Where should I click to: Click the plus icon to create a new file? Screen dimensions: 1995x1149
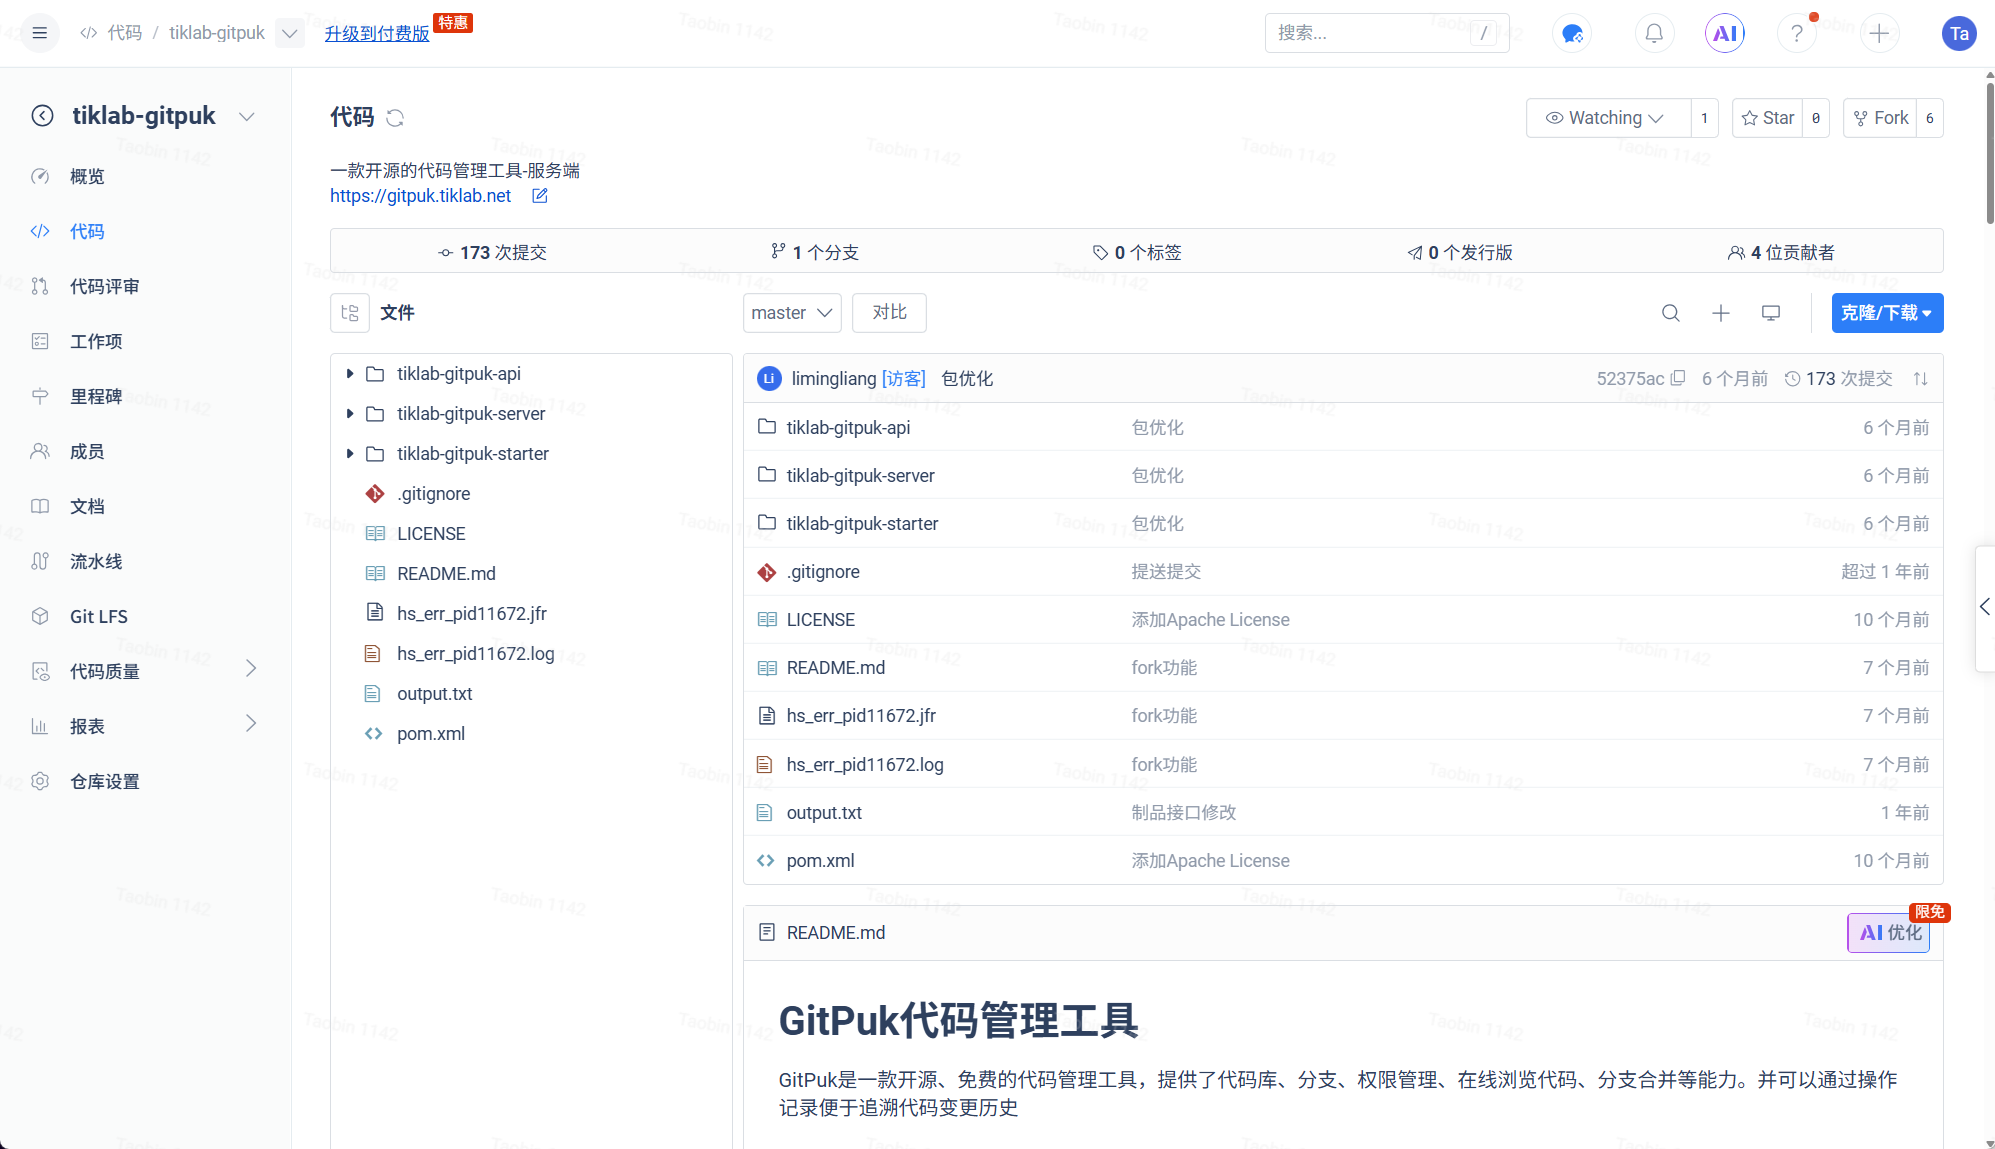tap(1721, 313)
